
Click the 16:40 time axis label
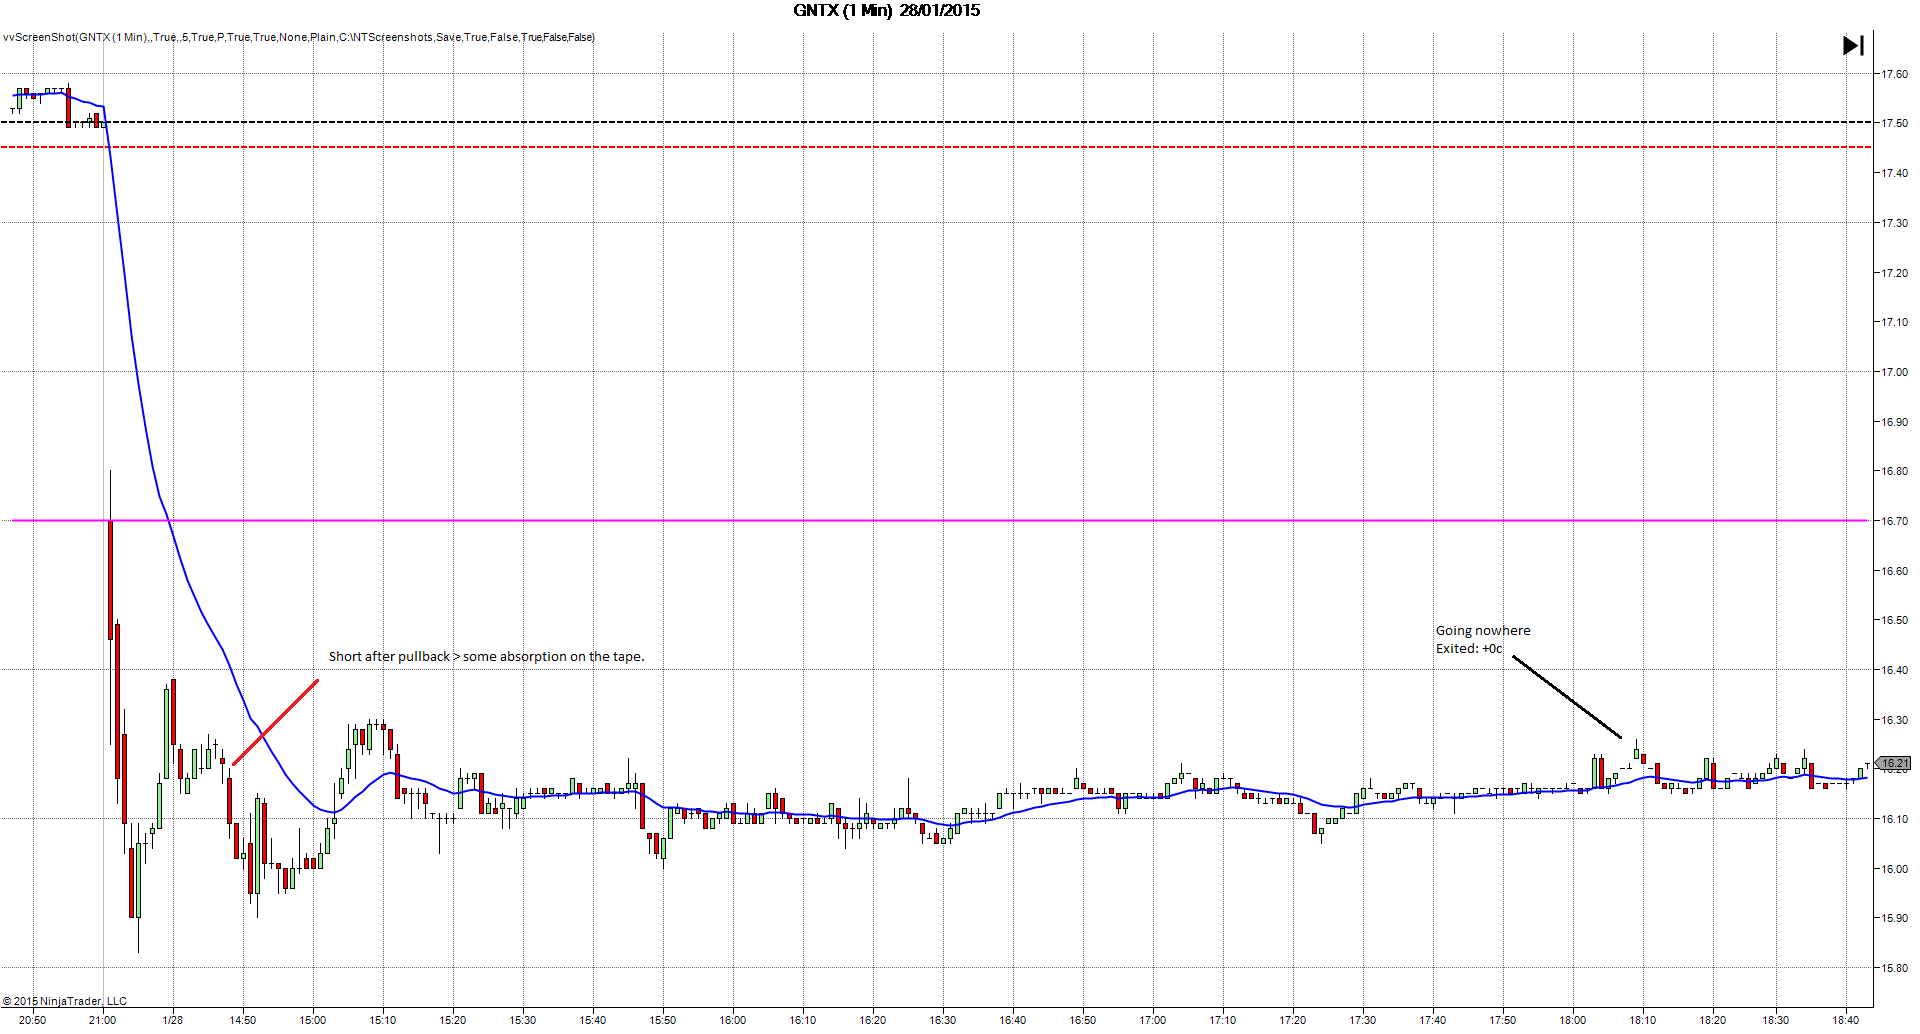point(1013,1020)
